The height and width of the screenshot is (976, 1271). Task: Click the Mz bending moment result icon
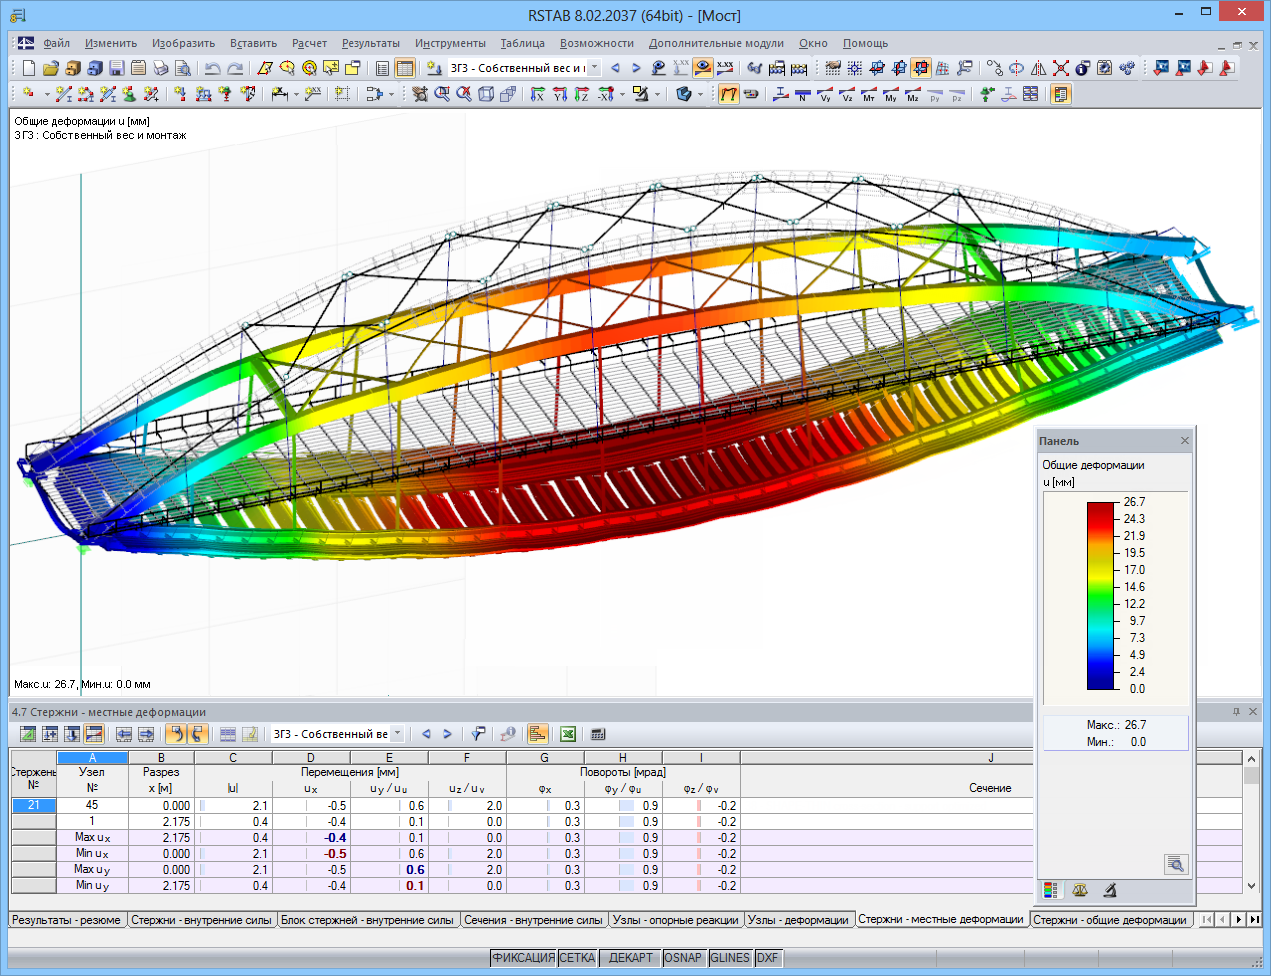(x=913, y=94)
